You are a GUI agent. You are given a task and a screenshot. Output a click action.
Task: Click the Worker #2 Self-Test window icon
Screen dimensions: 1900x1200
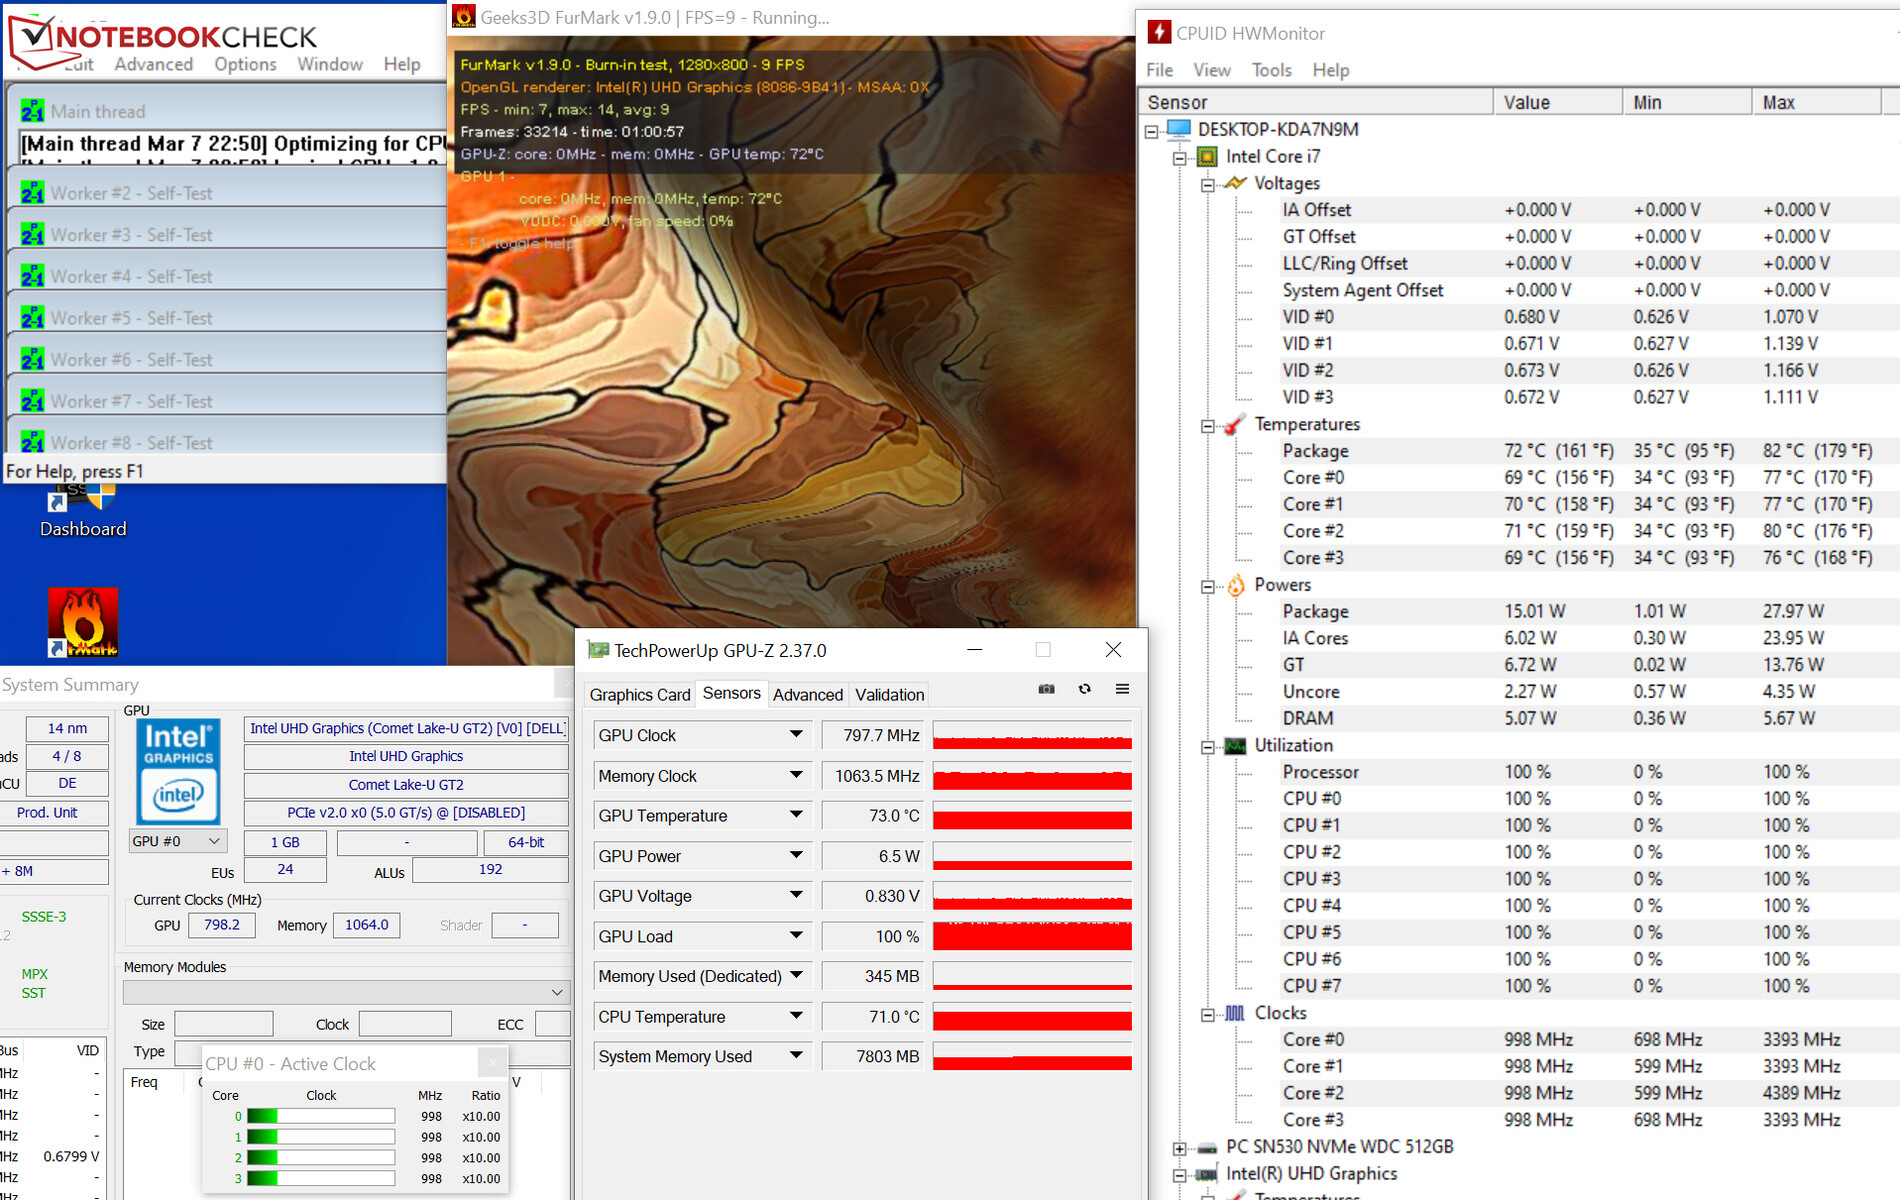coord(32,193)
